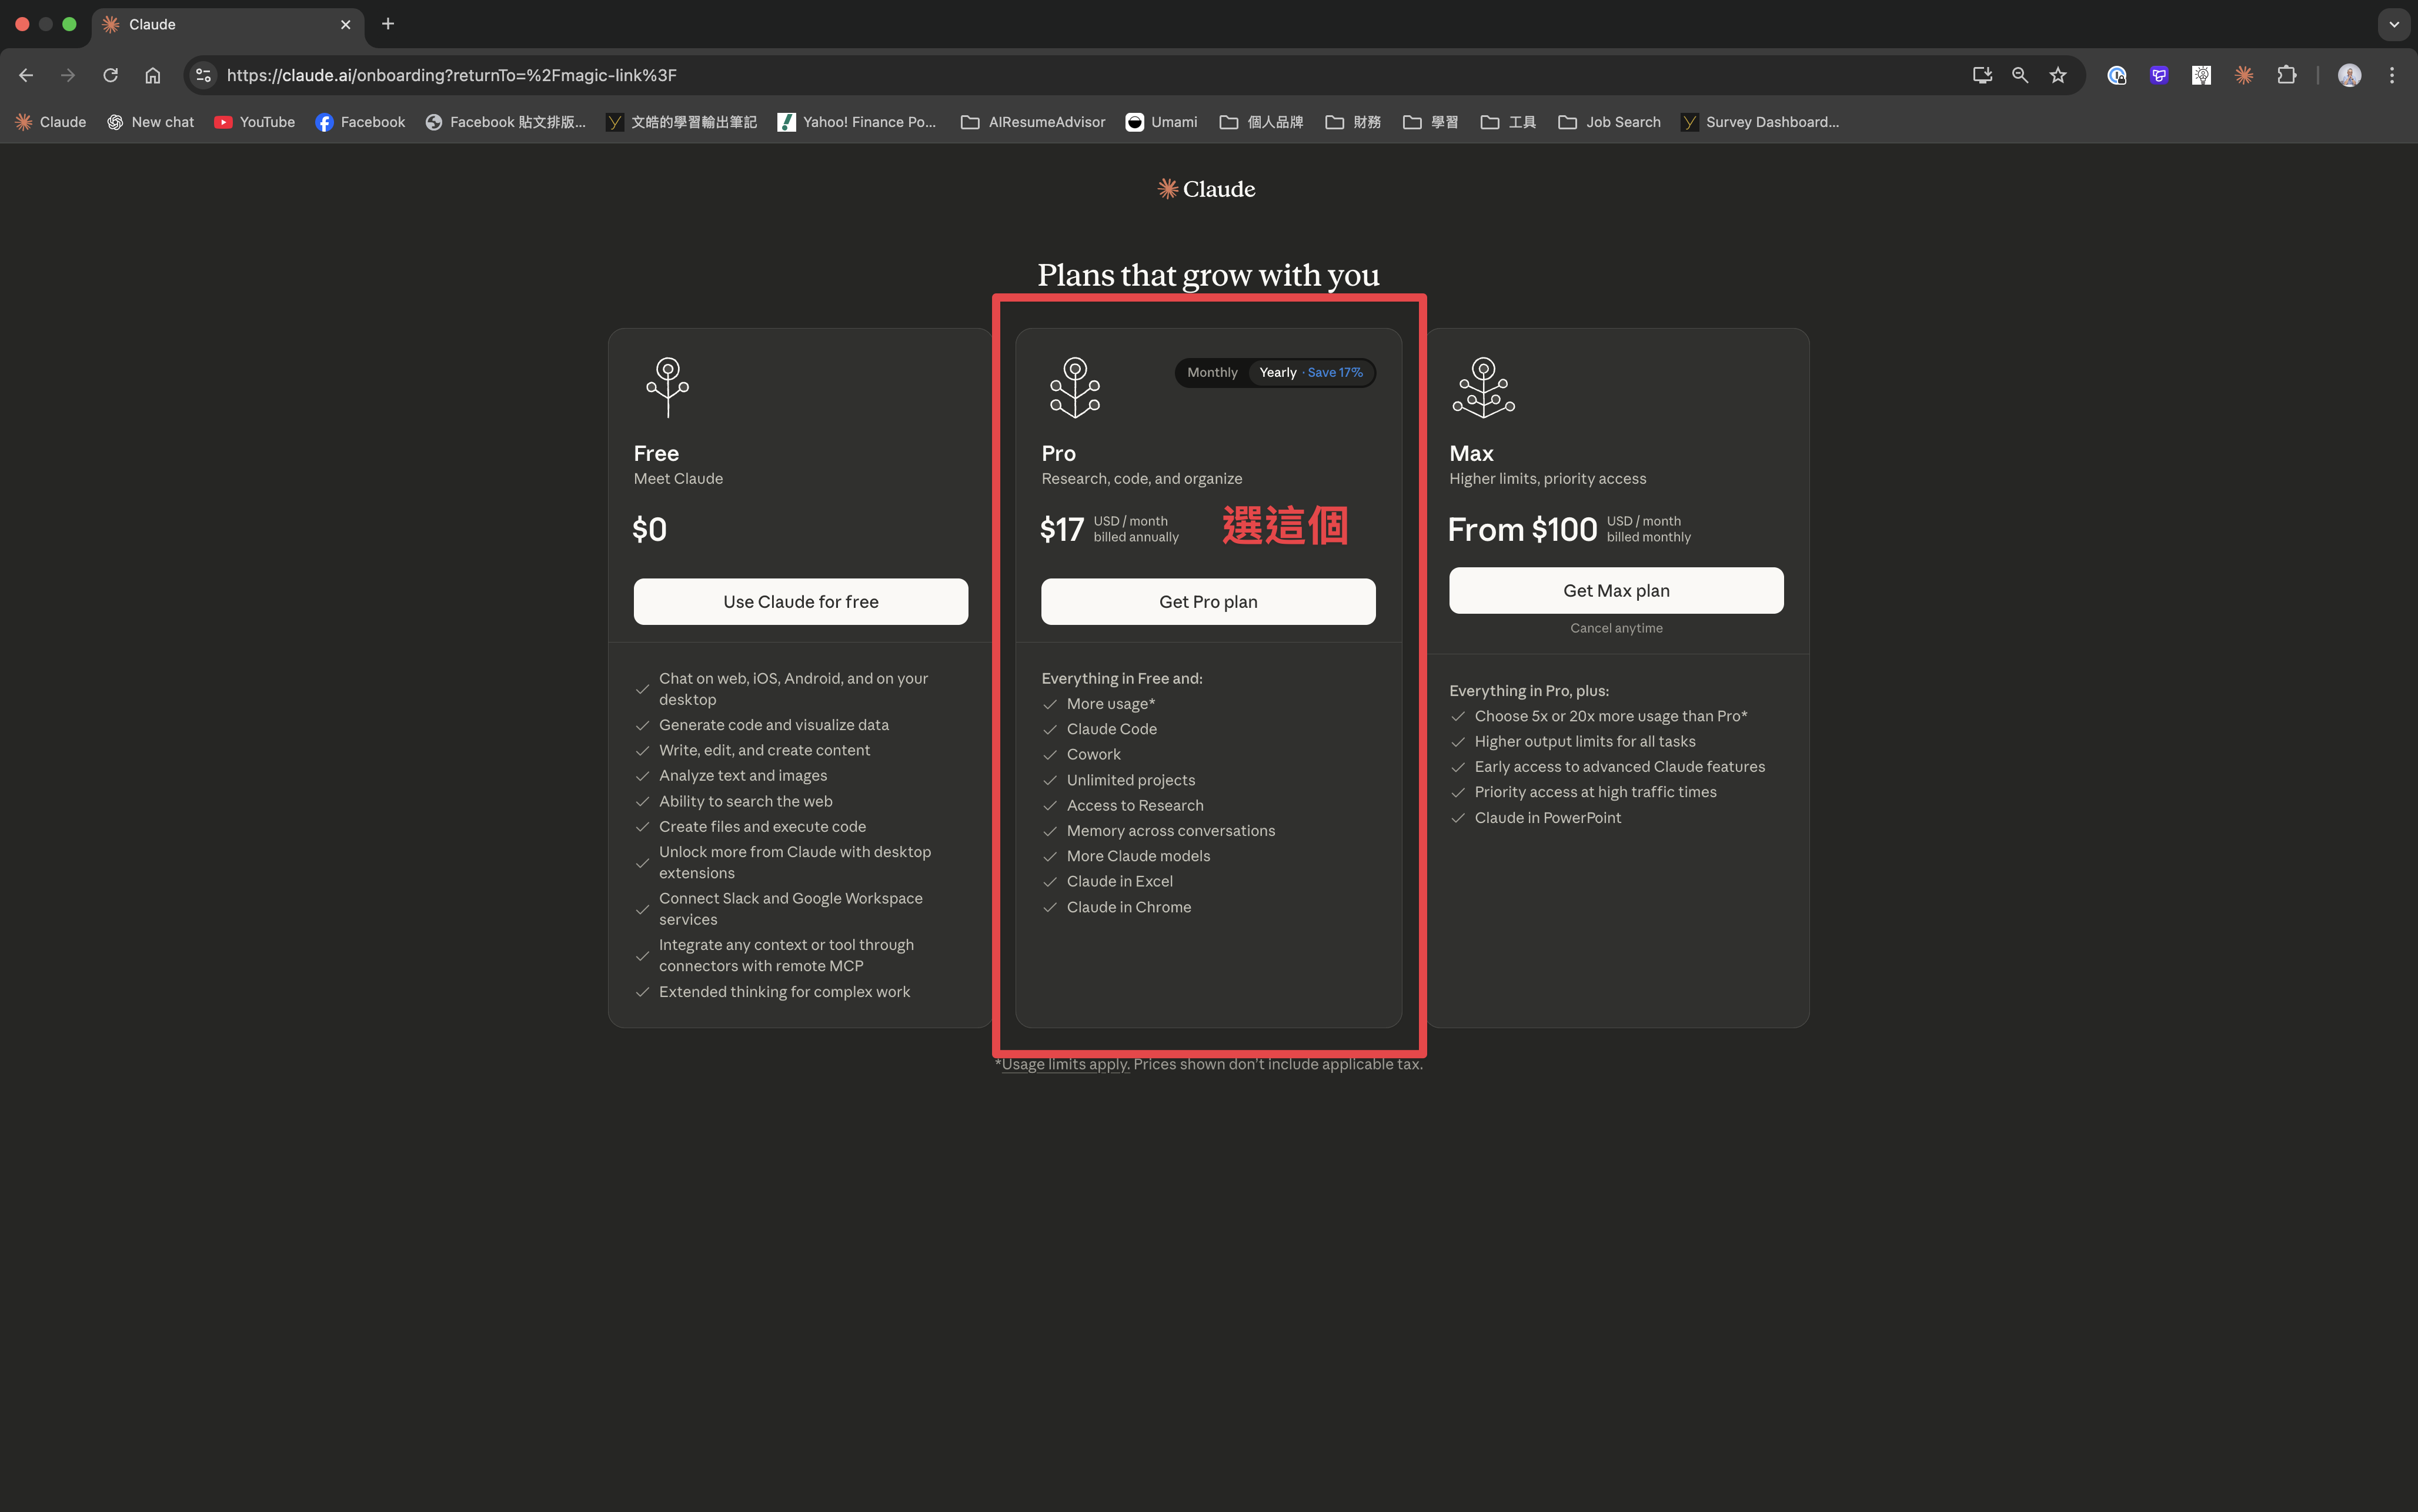
Task: Expand the 財務 bookmark folder
Action: (x=1353, y=122)
